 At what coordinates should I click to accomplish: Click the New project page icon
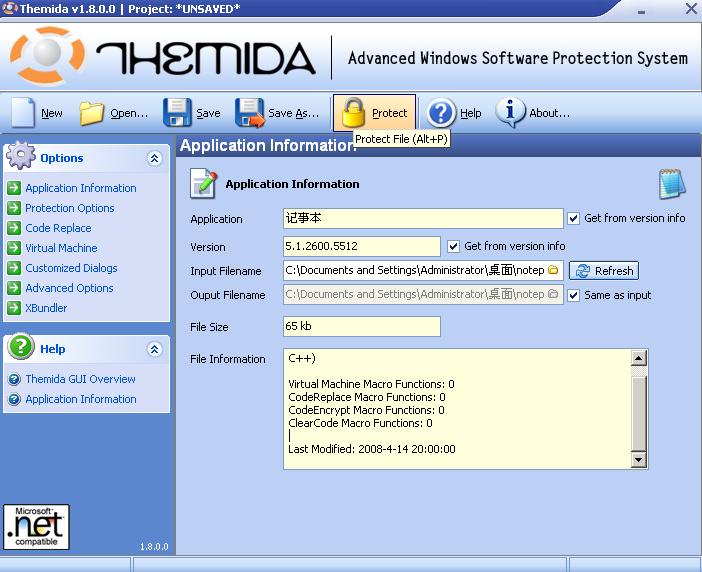pos(23,112)
